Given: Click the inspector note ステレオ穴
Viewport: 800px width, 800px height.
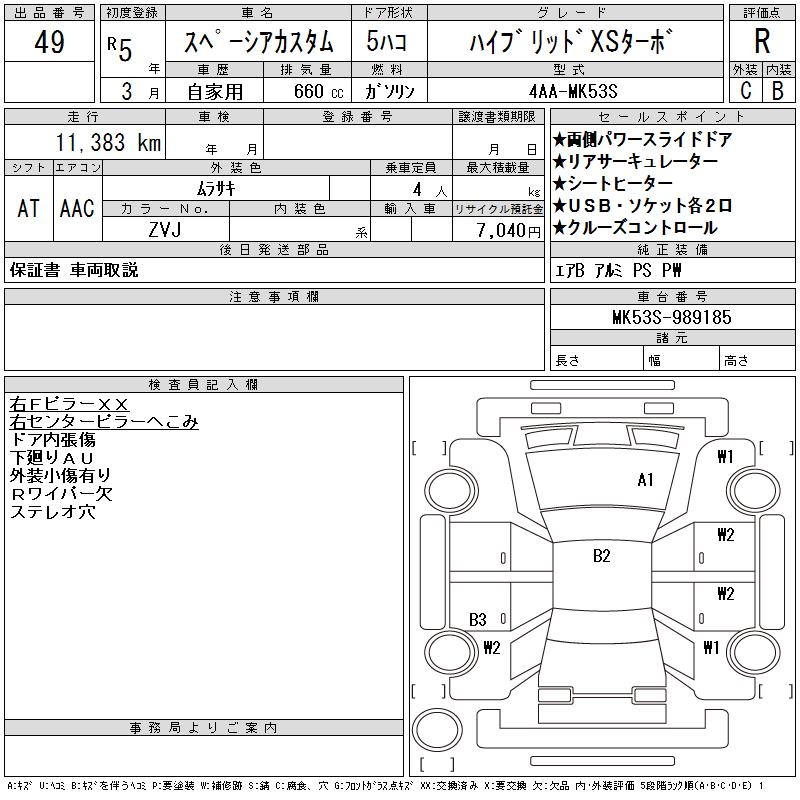Looking at the screenshot, I should click(x=53, y=511).
